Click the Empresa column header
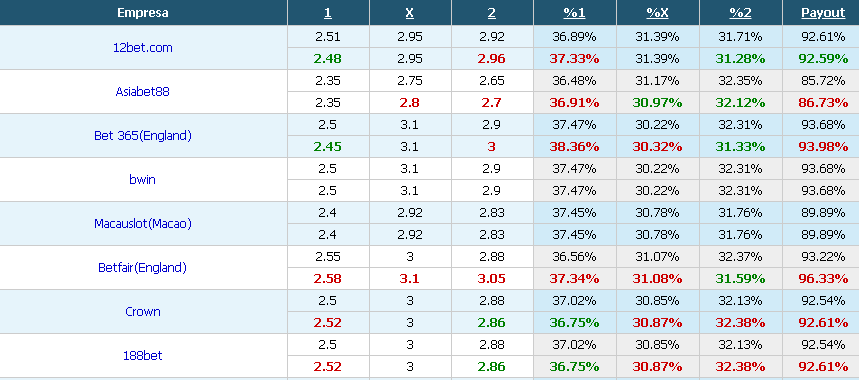The width and height of the screenshot is (859, 380). pyautogui.click(x=142, y=13)
